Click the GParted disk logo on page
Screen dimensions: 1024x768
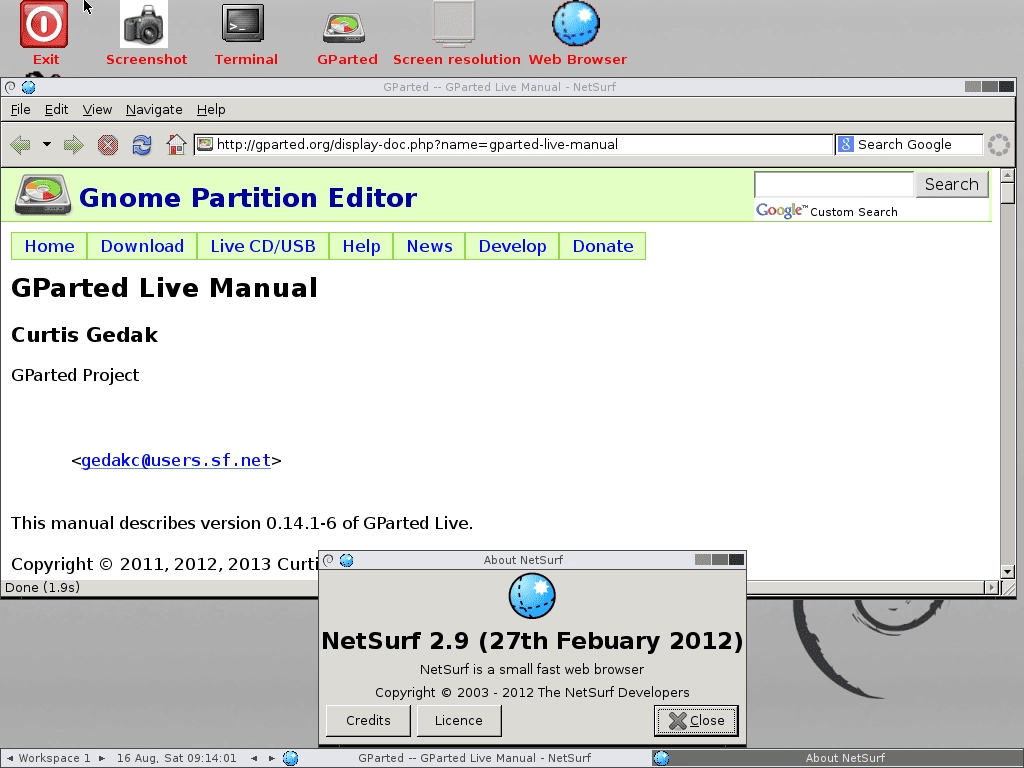[43, 195]
